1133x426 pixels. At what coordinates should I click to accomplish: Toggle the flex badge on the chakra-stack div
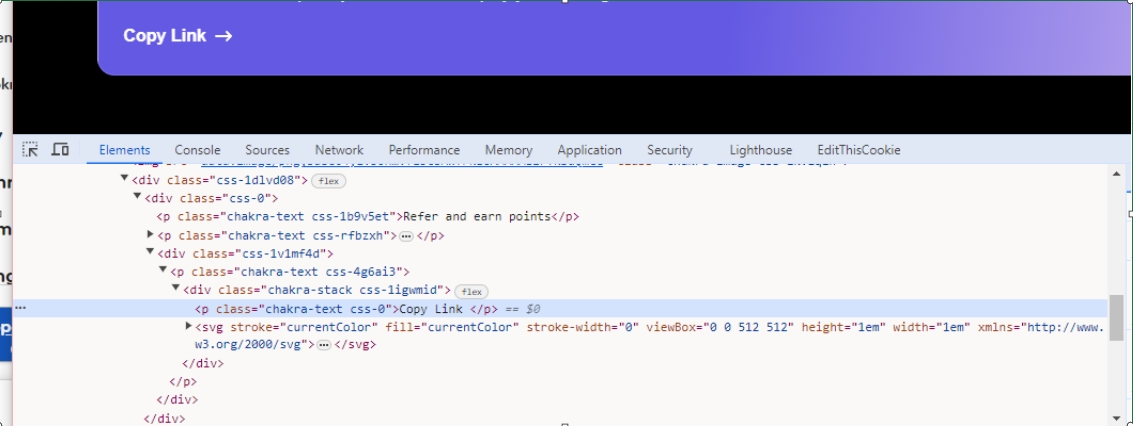click(470, 291)
